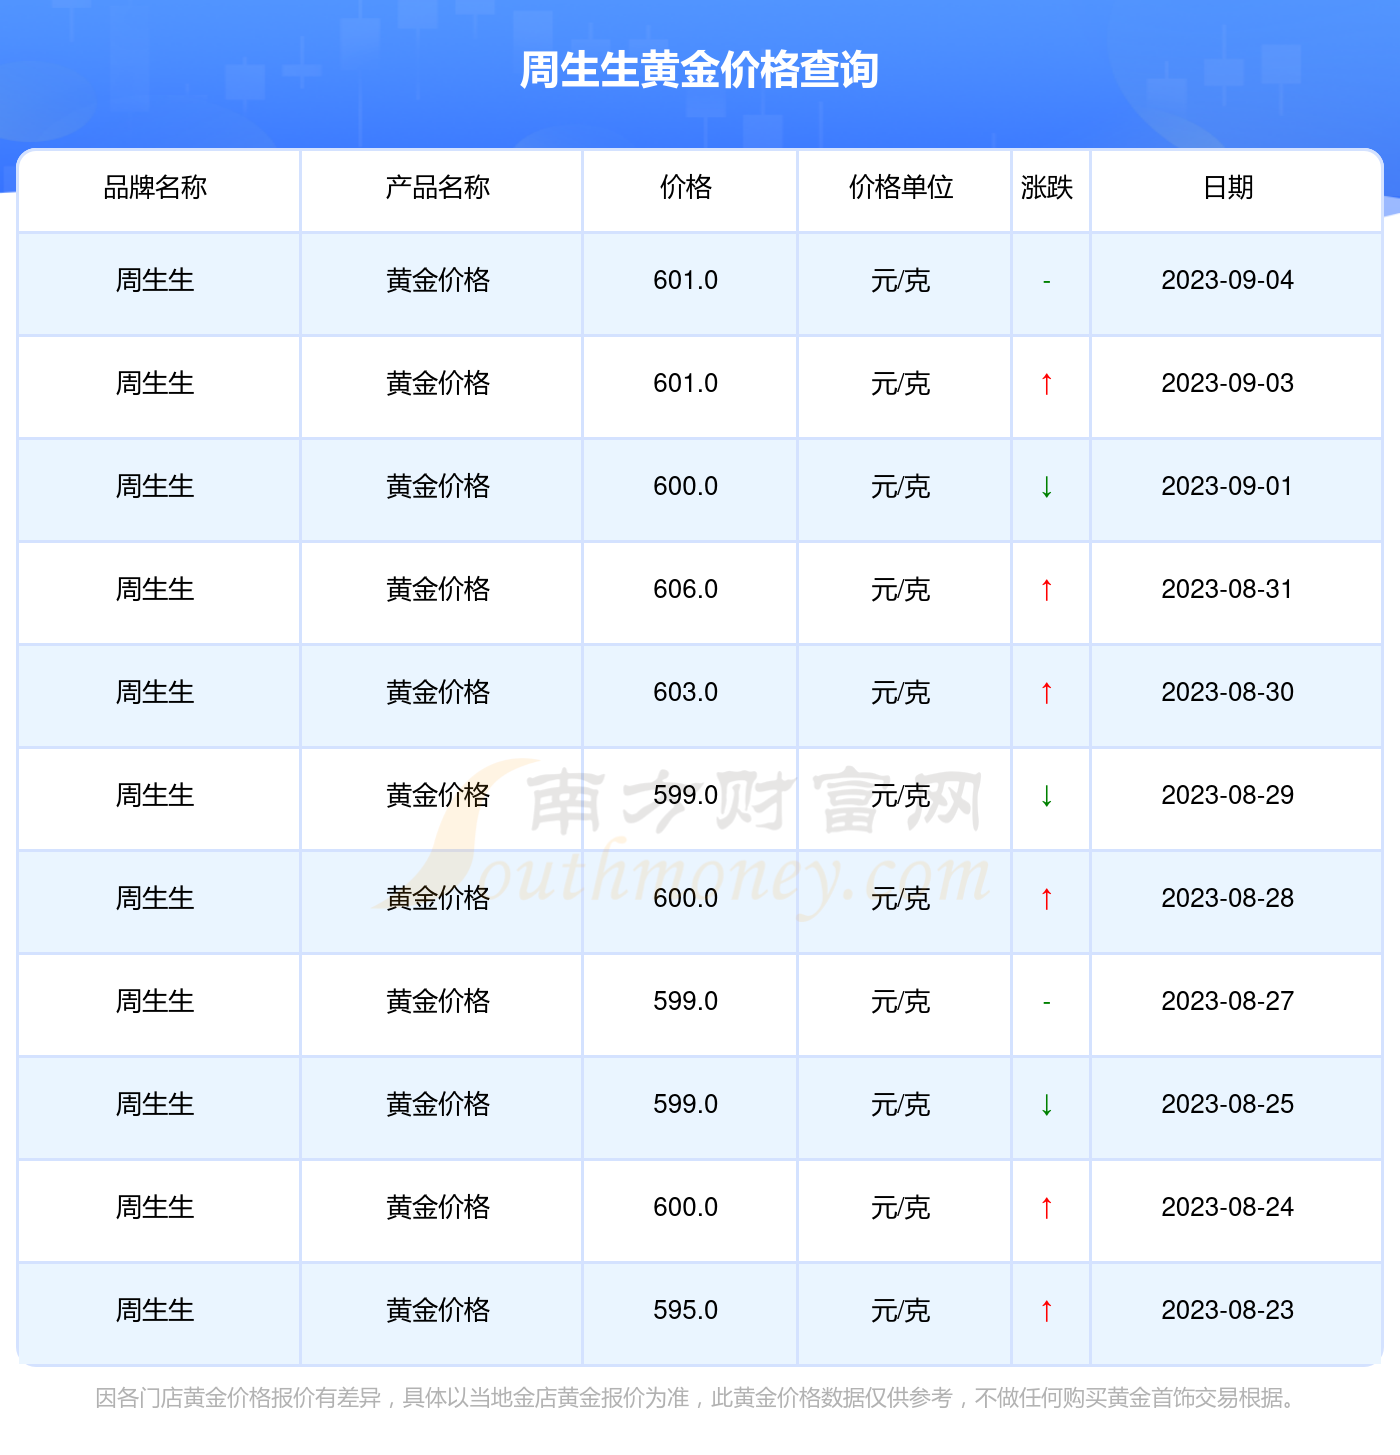Image resolution: width=1400 pixels, height=1455 pixels.
Task: Select the 涨跌 column header
Action: [x=1047, y=187]
